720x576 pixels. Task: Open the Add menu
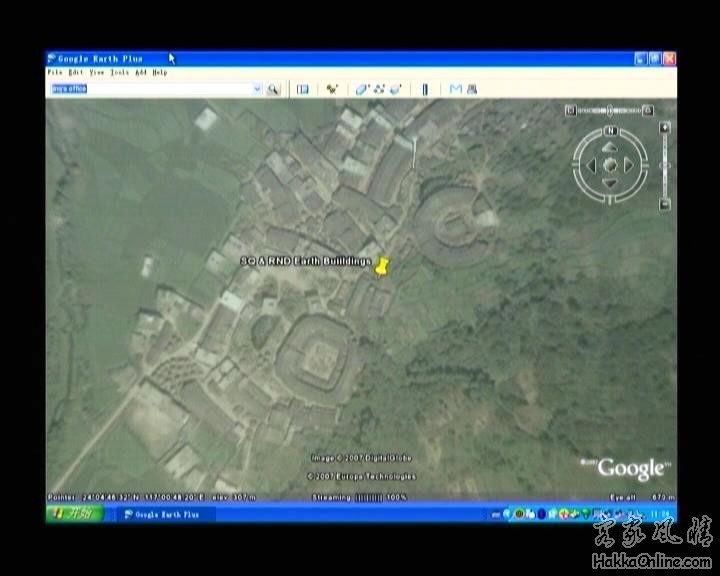coord(141,73)
